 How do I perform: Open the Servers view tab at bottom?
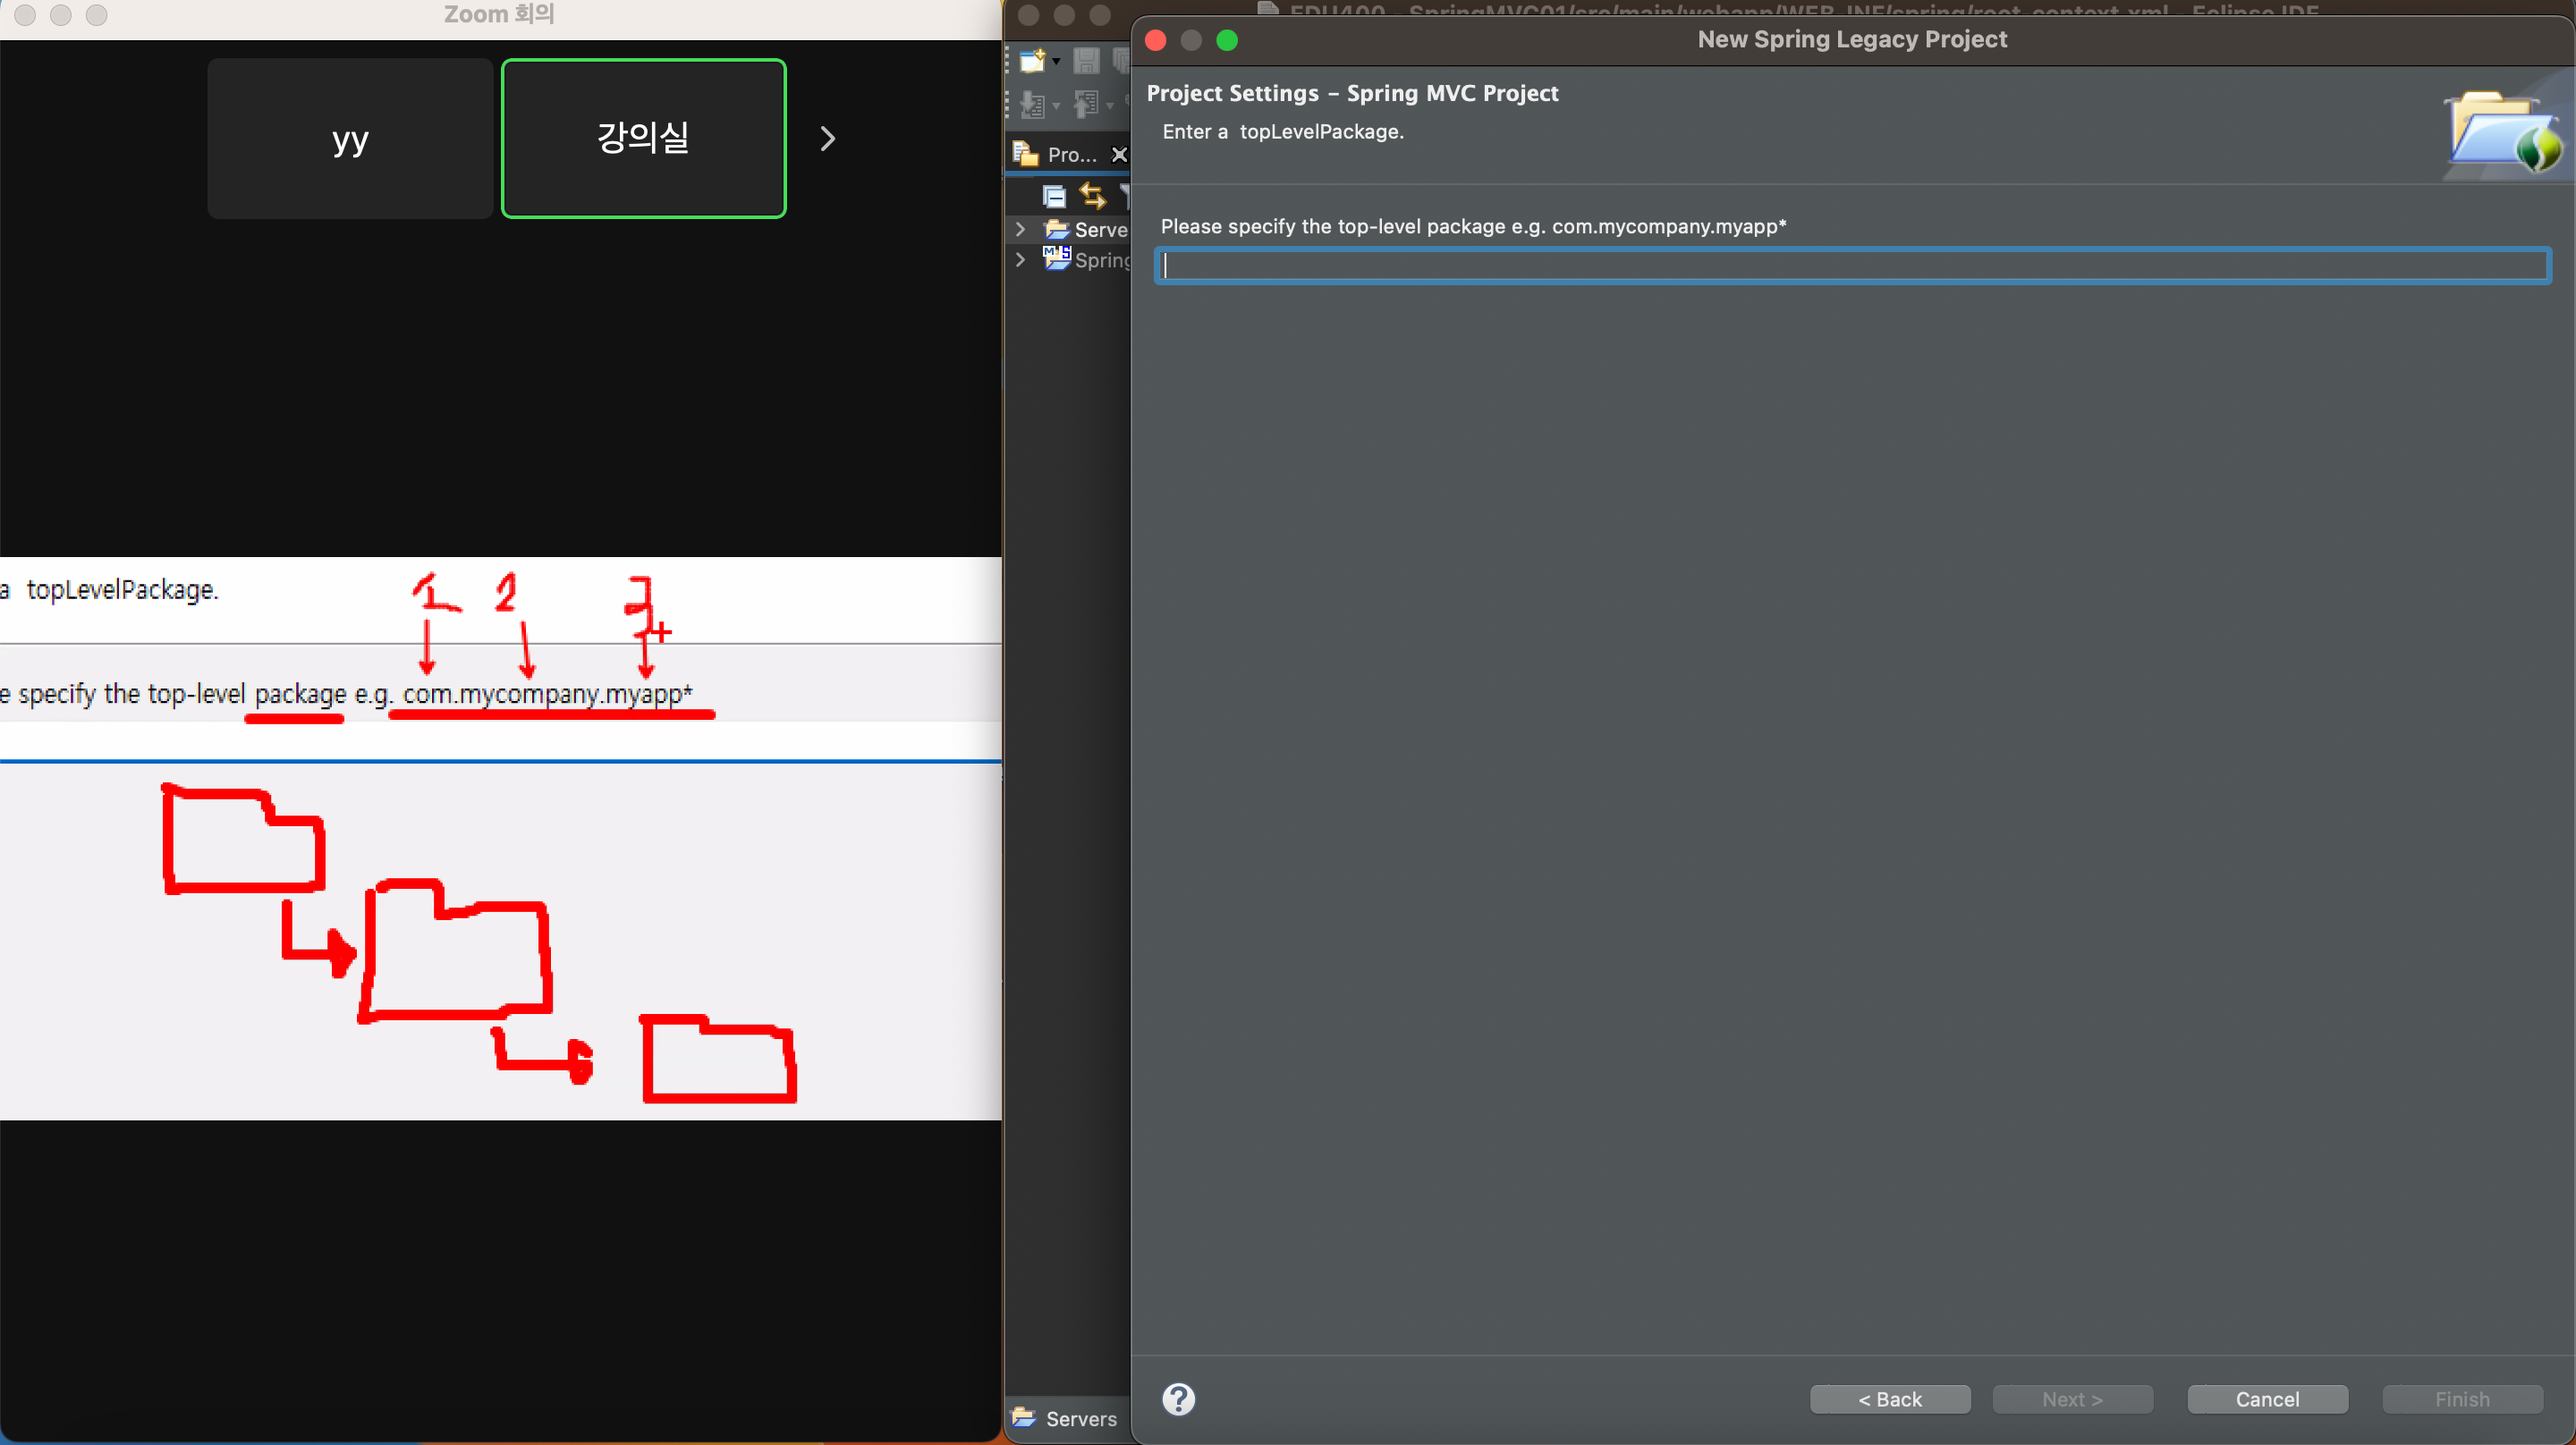coord(1064,1418)
